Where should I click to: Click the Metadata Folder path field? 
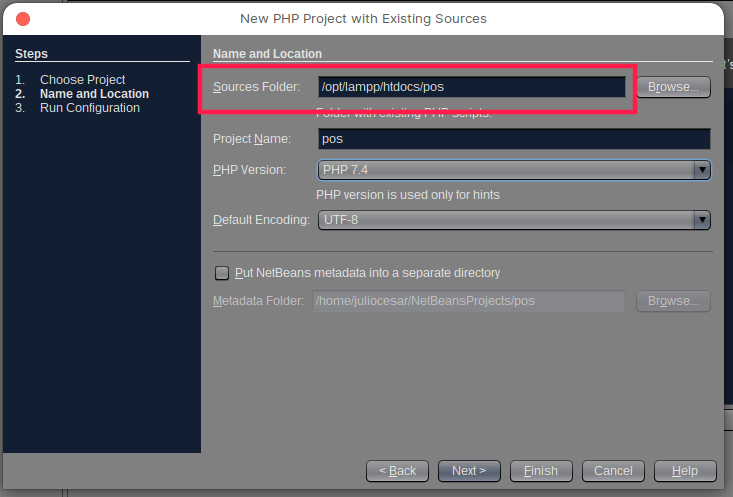coord(469,301)
